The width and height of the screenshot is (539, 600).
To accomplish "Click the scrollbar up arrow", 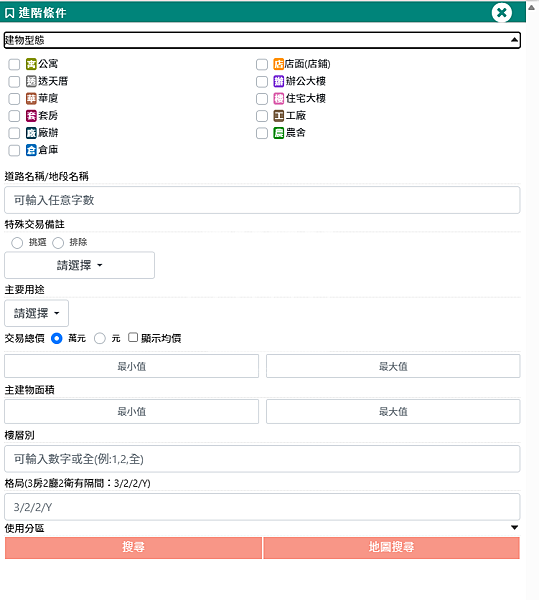I will 532,7.
